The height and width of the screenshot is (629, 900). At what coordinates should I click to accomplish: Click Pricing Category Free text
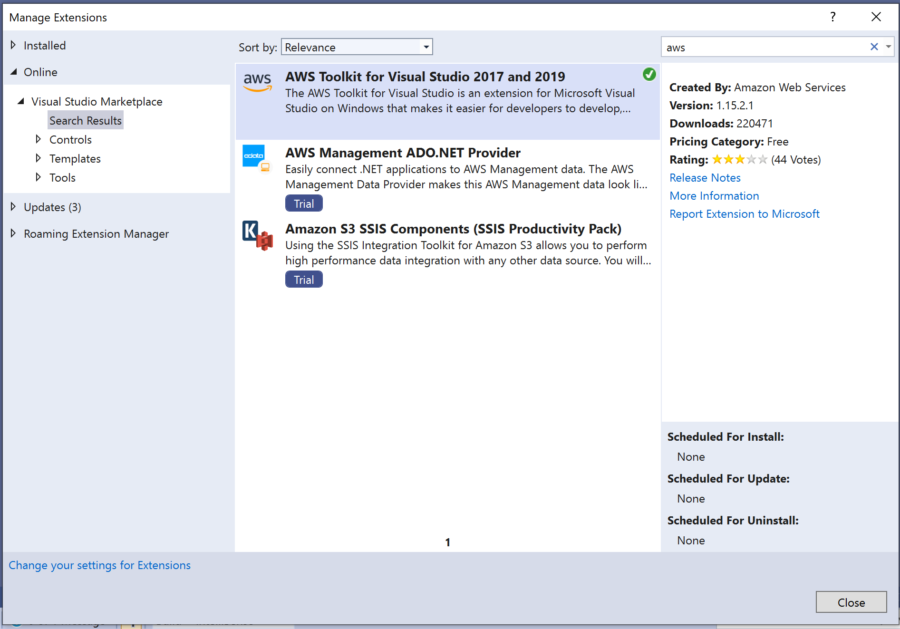tap(729, 142)
